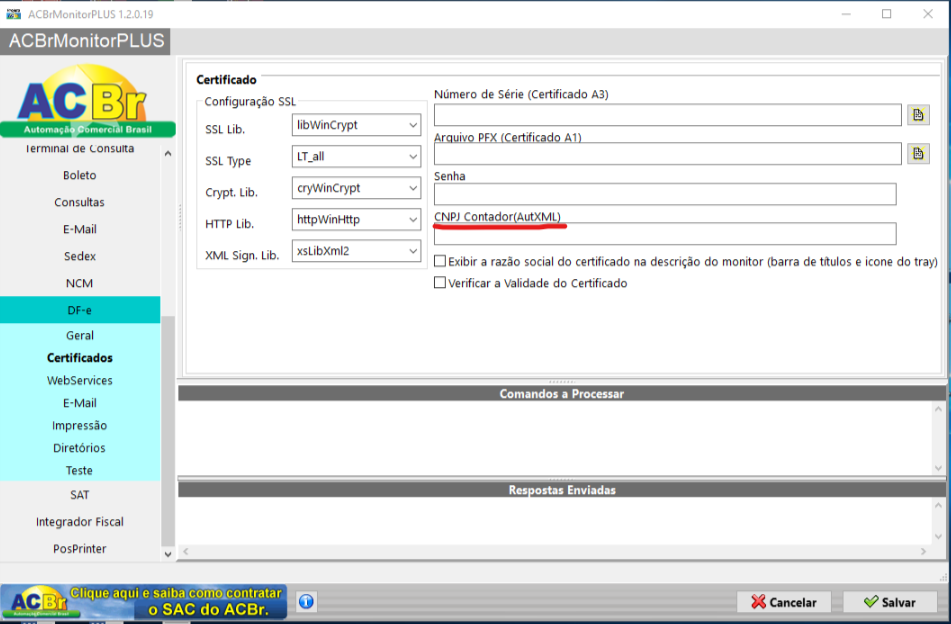Click the browse icon for Número de Série

(918, 115)
